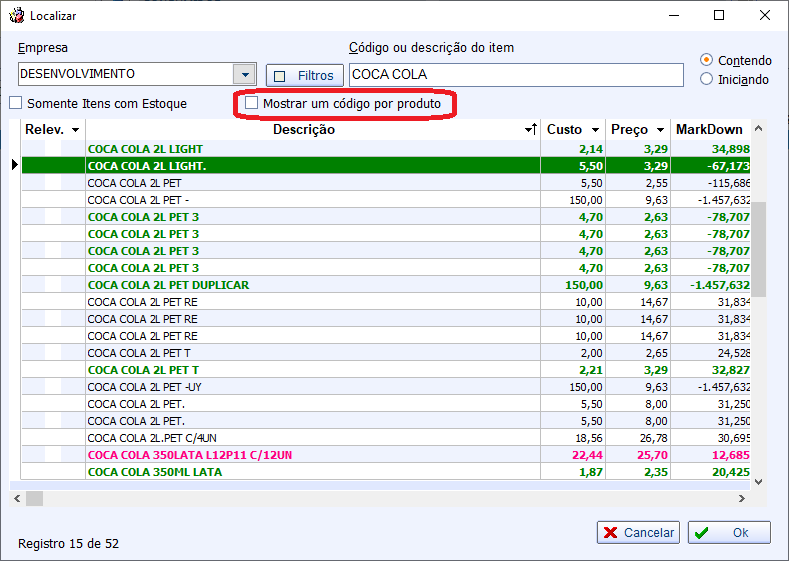
Task: Confirm with the Ok button
Action: (x=729, y=532)
